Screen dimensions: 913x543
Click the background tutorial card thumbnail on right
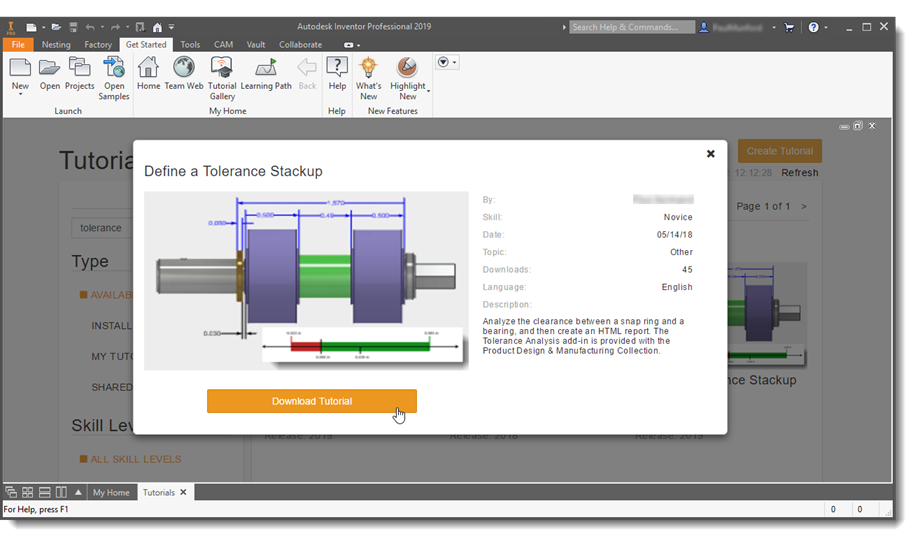click(767, 314)
